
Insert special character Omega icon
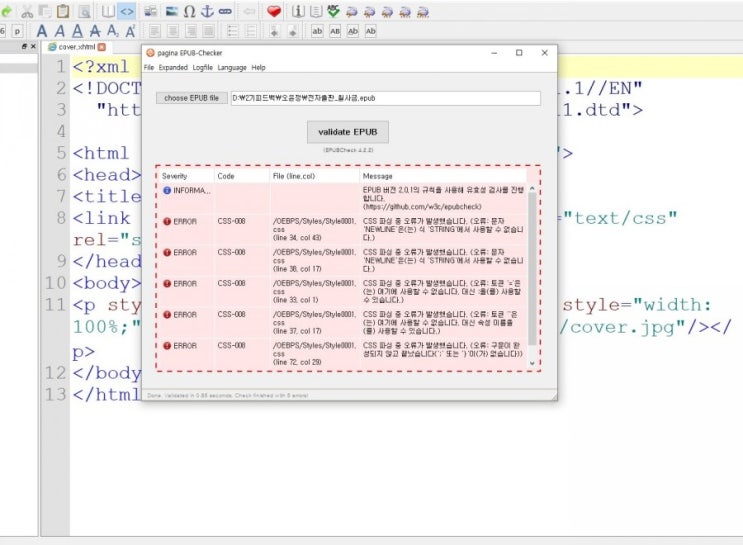click(190, 11)
